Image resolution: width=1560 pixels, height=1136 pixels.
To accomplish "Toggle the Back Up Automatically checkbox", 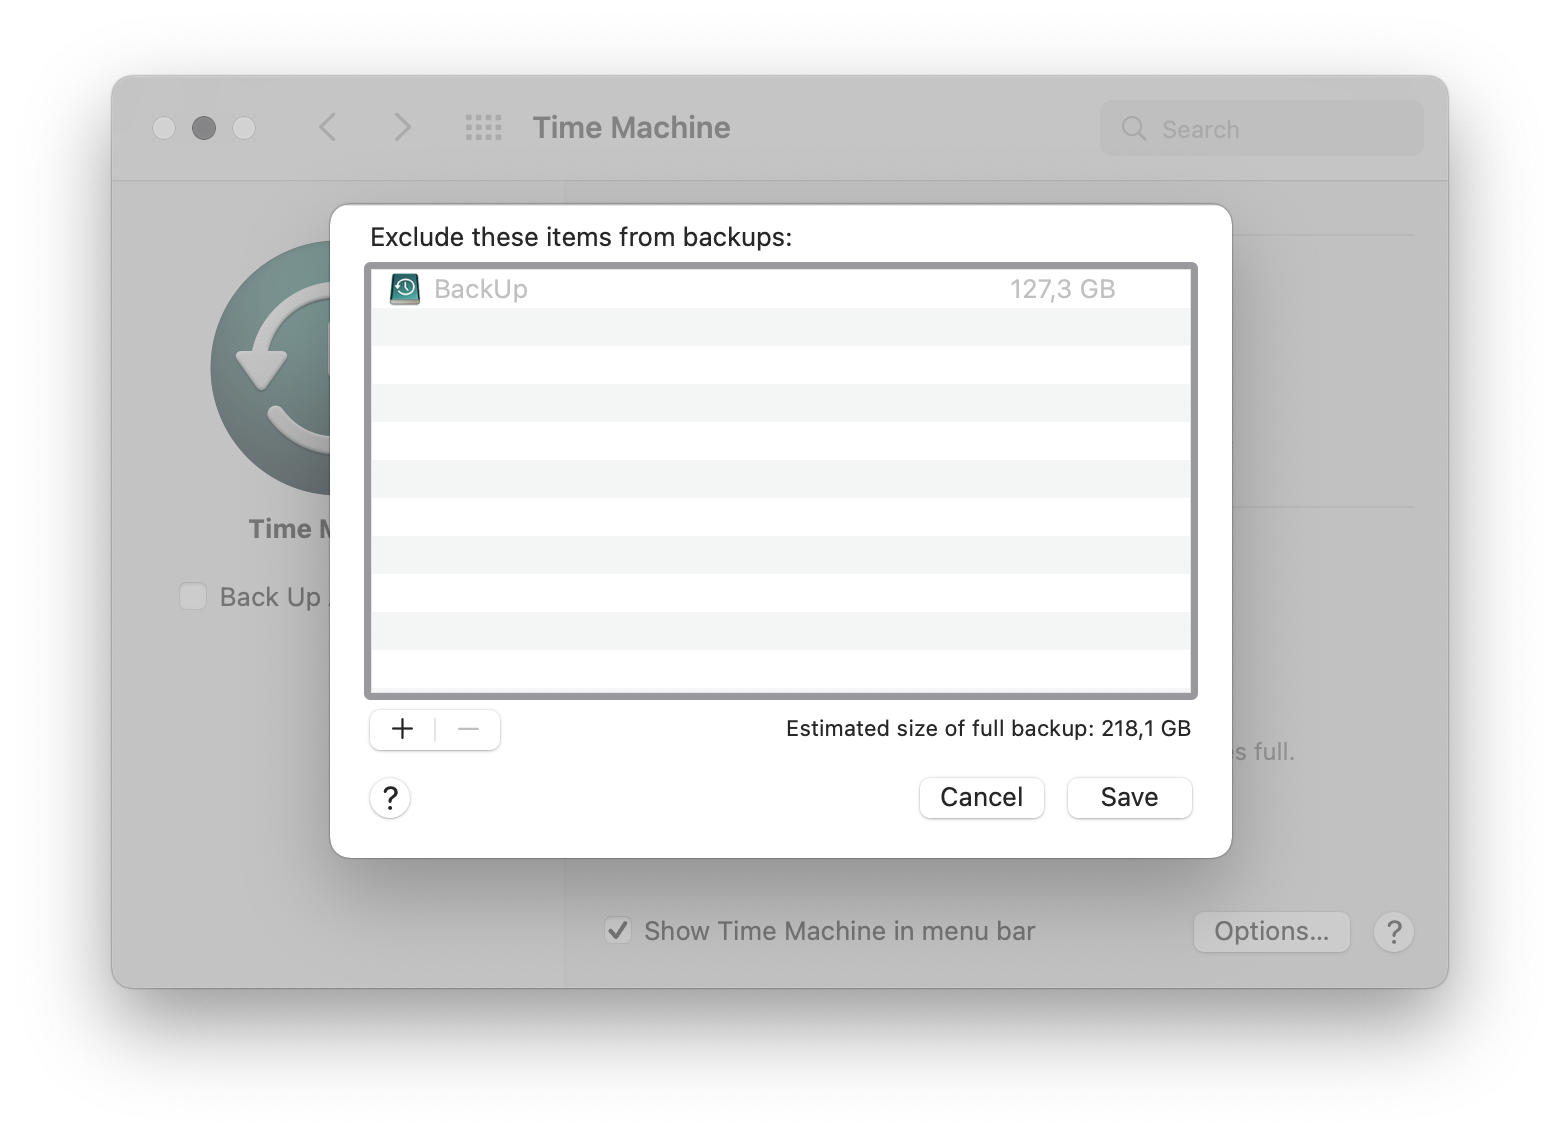I will click(192, 597).
